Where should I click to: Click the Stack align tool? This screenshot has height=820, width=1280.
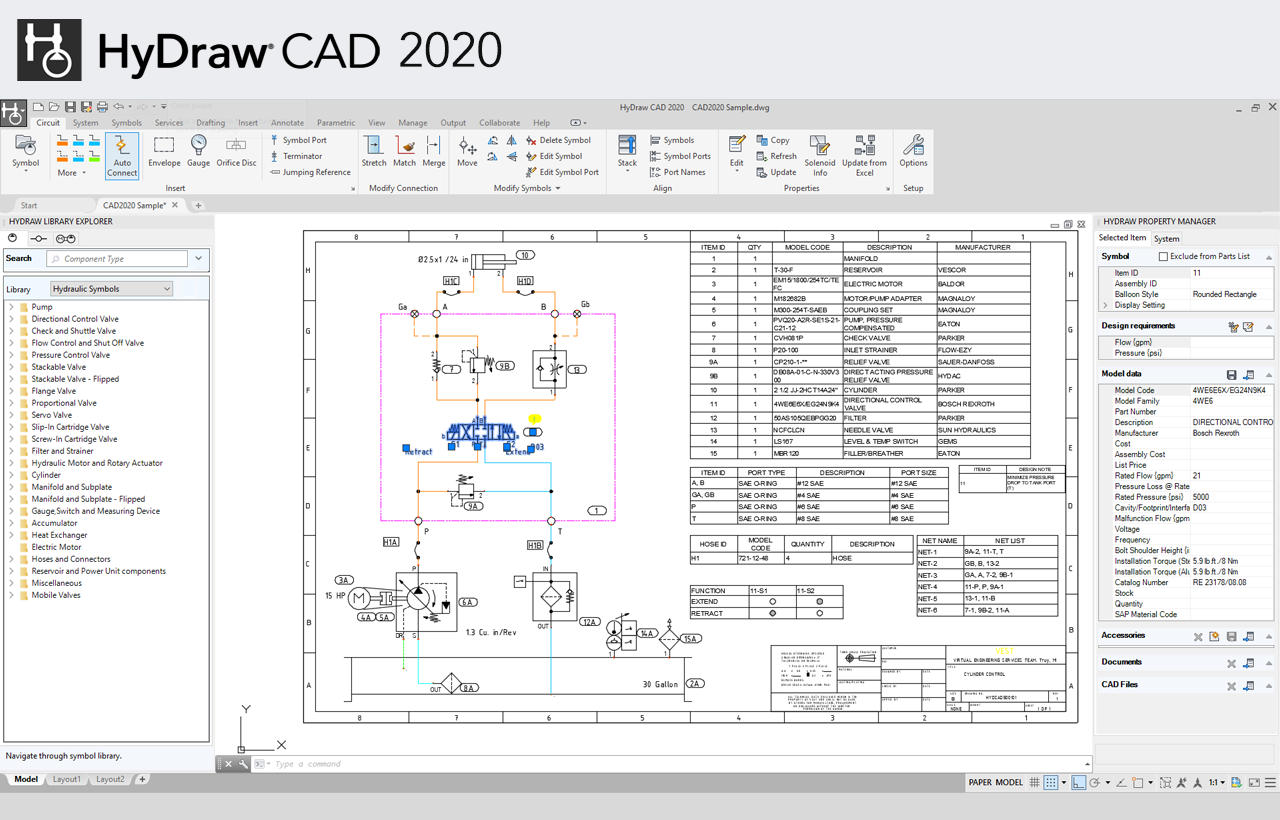(x=627, y=151)
